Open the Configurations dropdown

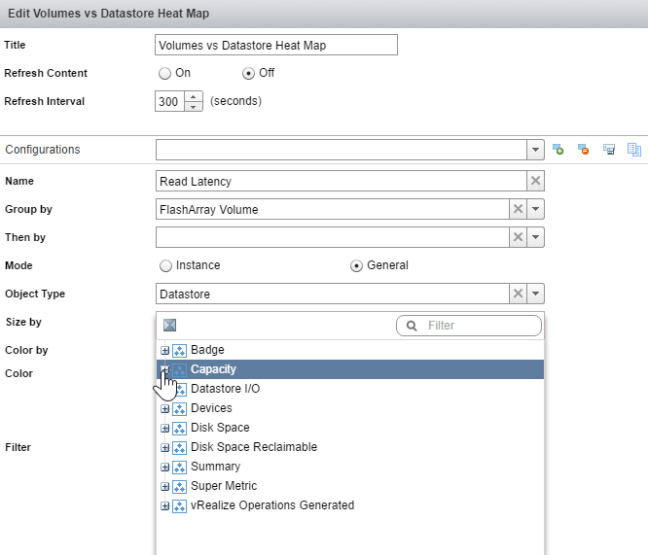[x=536, y=150]
